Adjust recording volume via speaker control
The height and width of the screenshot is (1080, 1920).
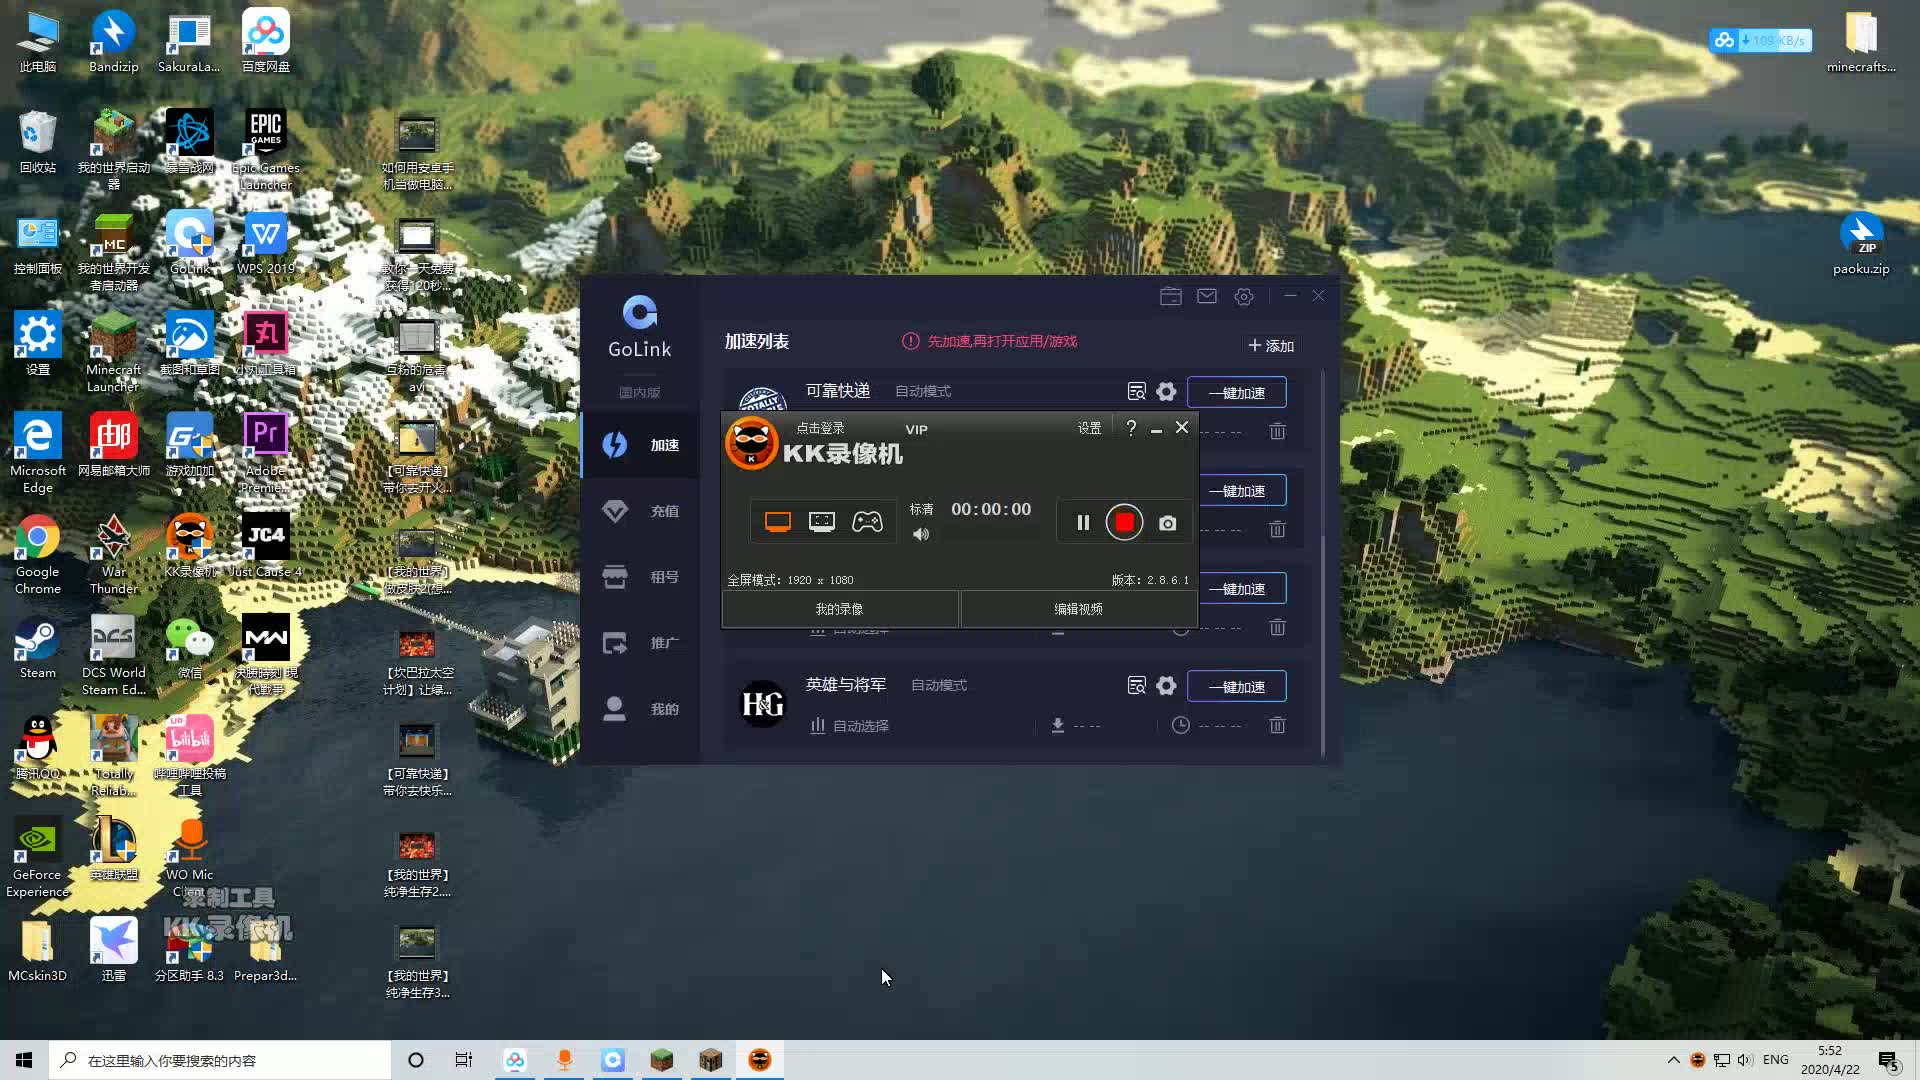tap(921, 534)
